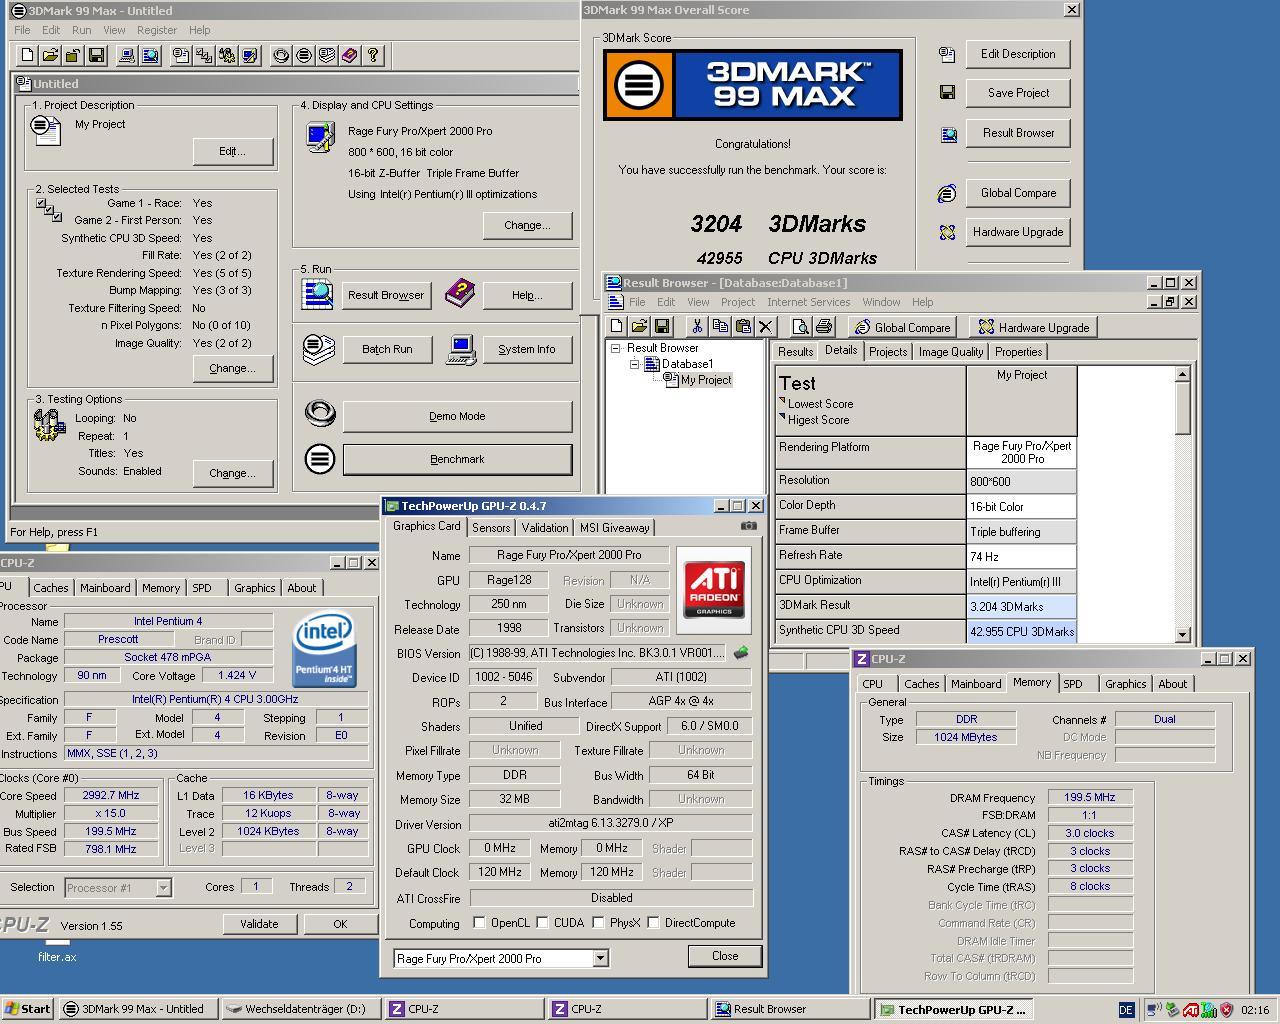The image size is (1280, 1024).
Task: Enable the OpenCL checkbox in GPU-Z
Action: click(479, 923)
